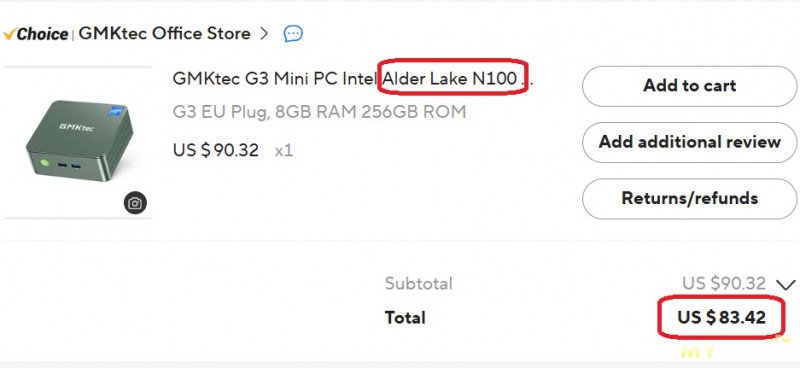Expand the subtotal breakdown arrow
The height and width of the screenshot is (368, 800).
786,284
